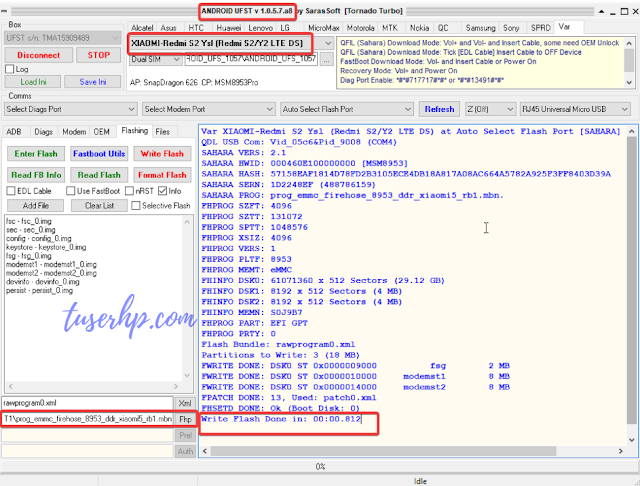
Task: Click the firmware folder path field
Action: click(x=251, y=59)
